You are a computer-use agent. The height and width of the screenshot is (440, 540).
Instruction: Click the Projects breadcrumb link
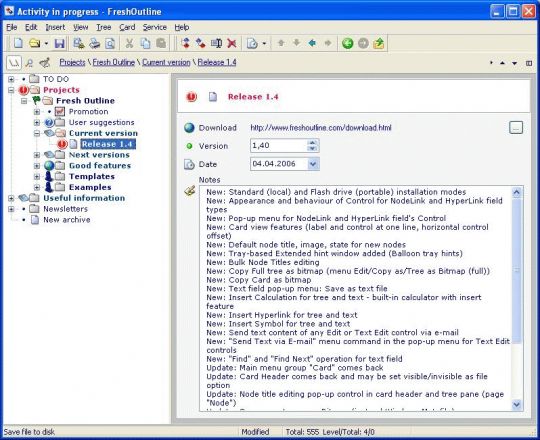click(x=72, y=62)
